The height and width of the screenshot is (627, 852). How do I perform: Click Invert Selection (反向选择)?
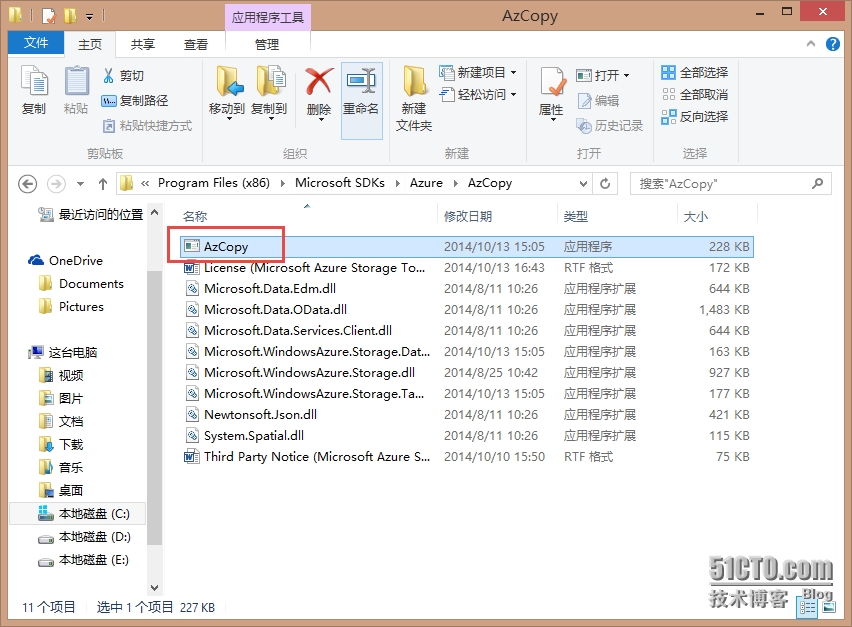click(x=694, y=116)
